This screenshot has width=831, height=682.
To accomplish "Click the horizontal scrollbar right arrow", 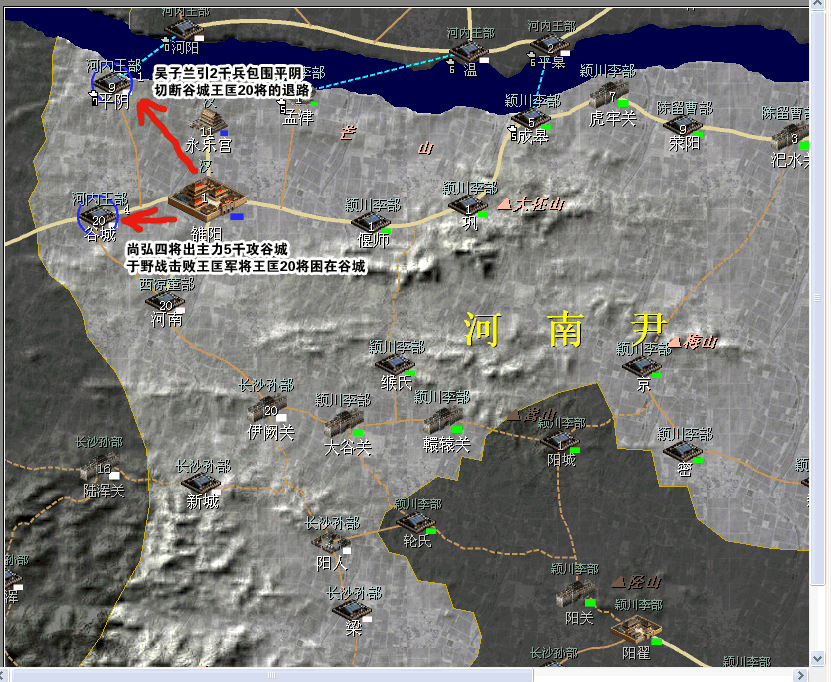I will click(802, 675).
